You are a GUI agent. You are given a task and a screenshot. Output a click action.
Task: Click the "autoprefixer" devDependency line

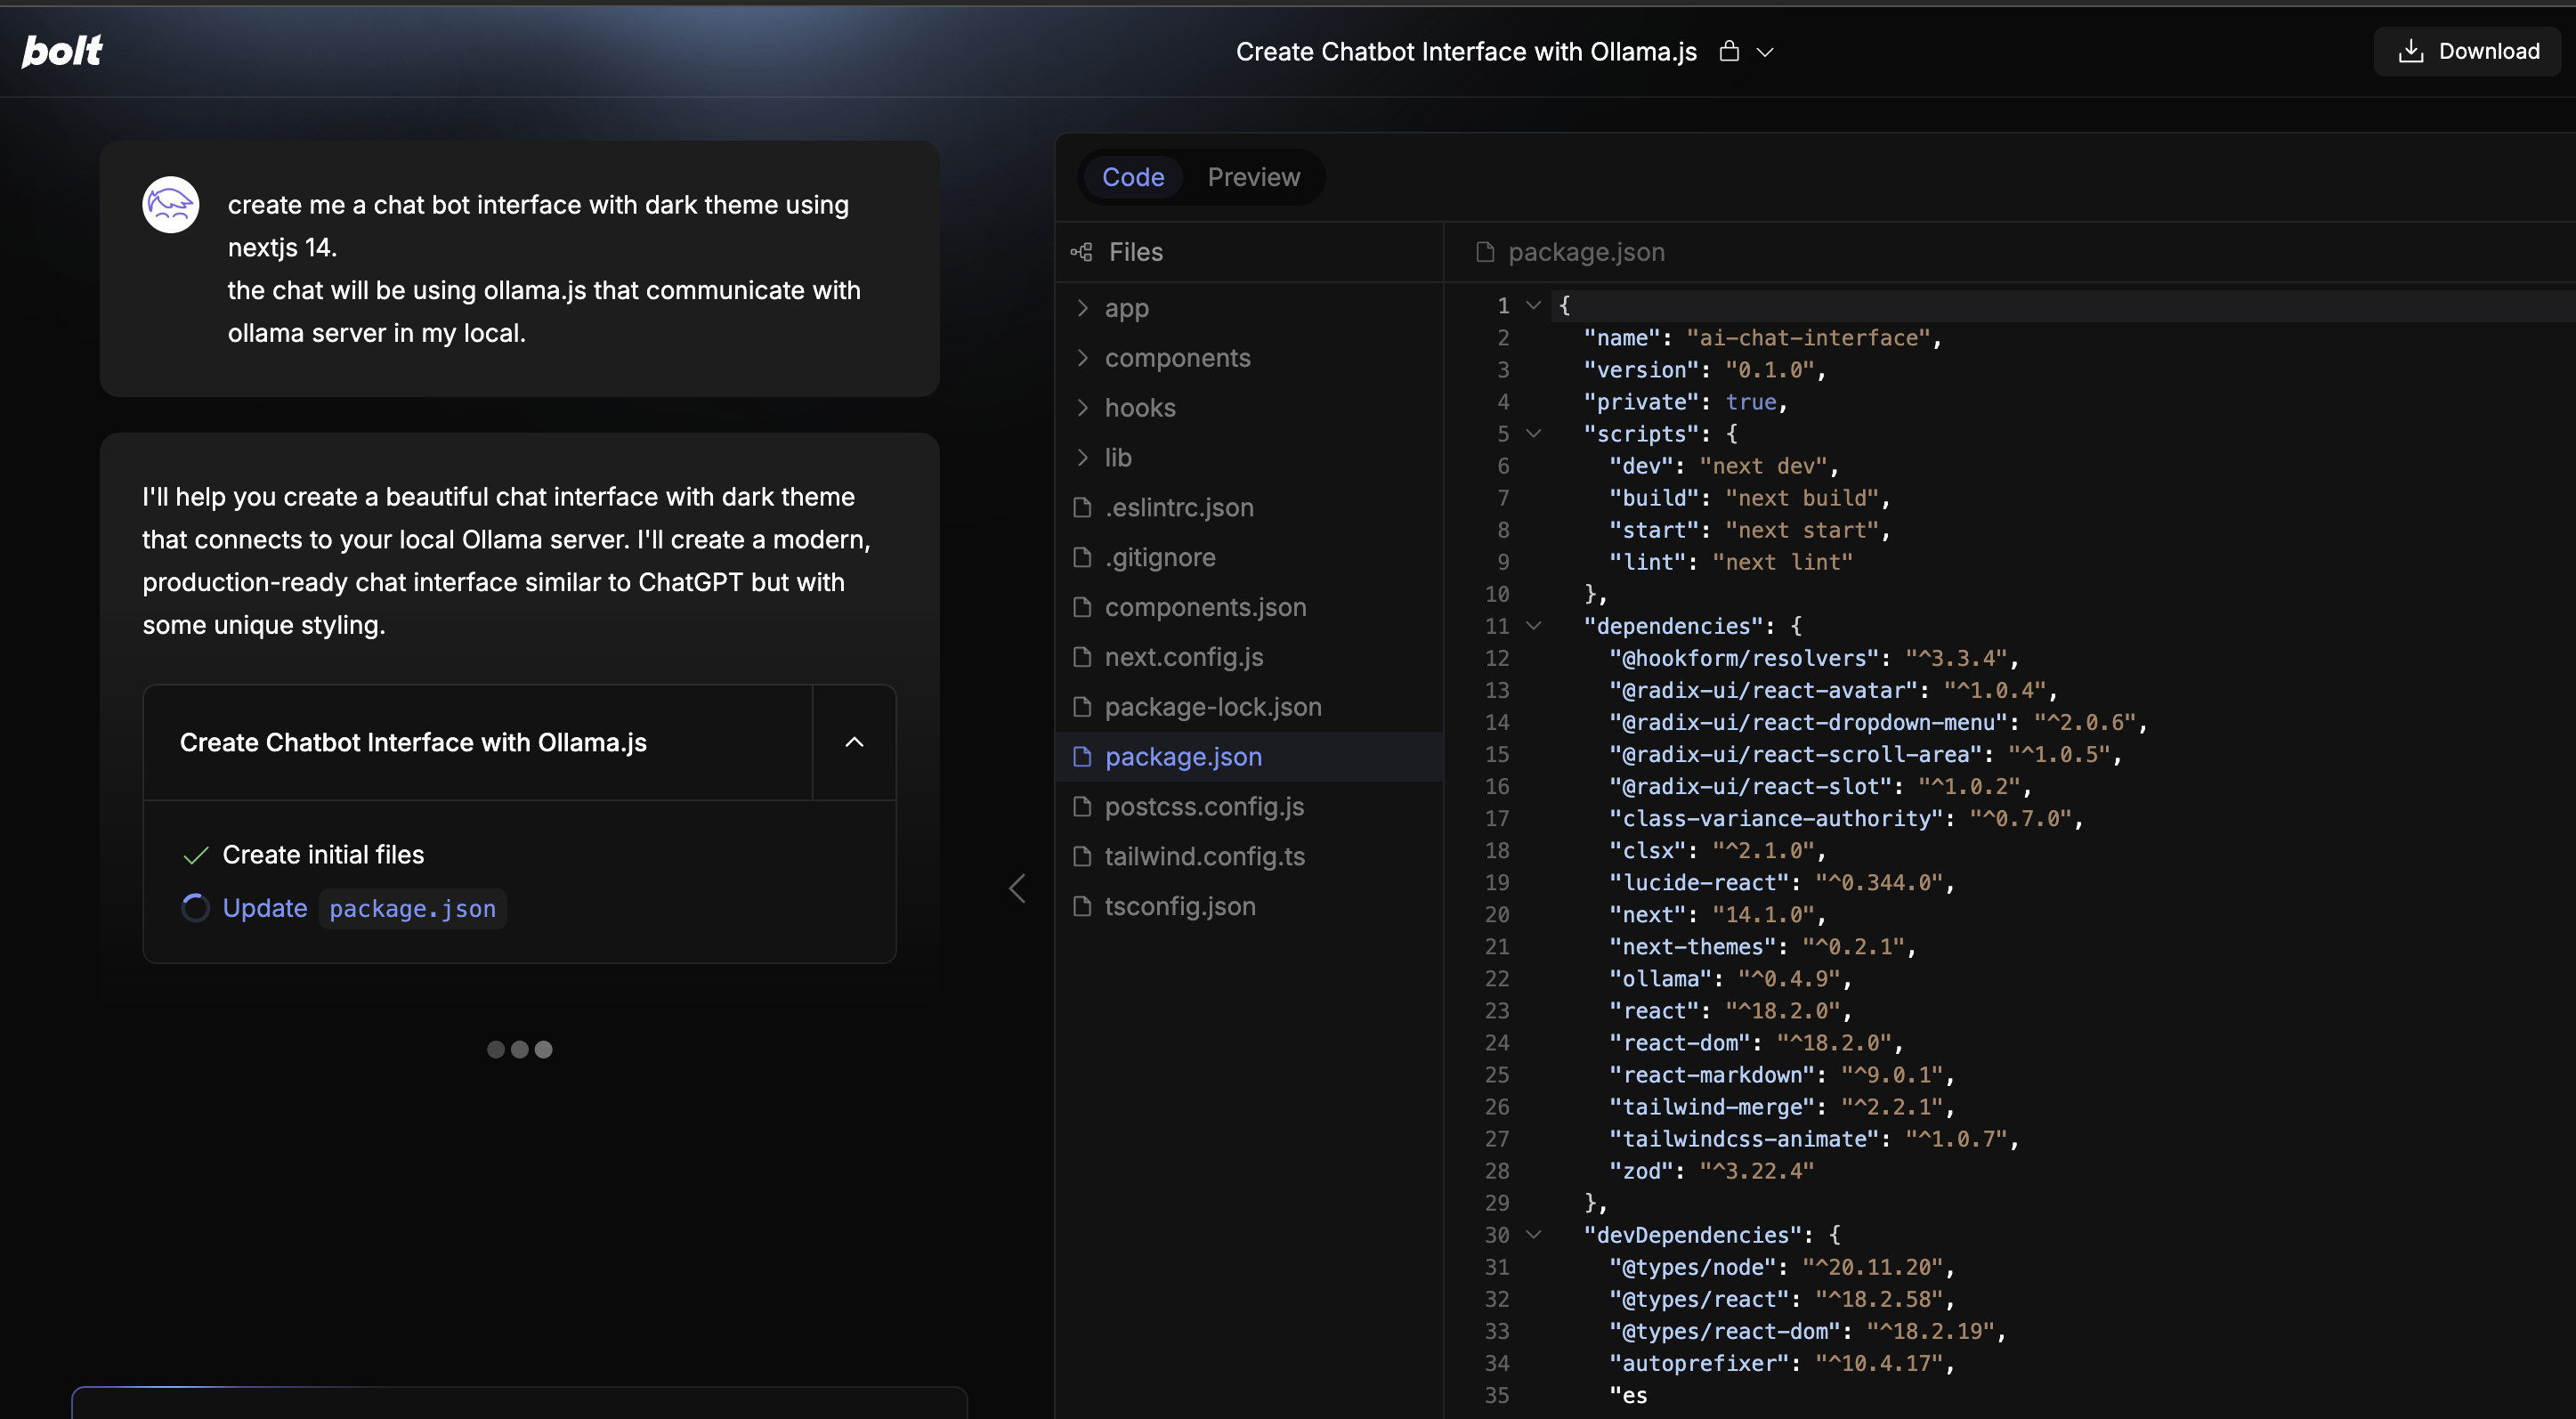[x=1781, y=1363]
